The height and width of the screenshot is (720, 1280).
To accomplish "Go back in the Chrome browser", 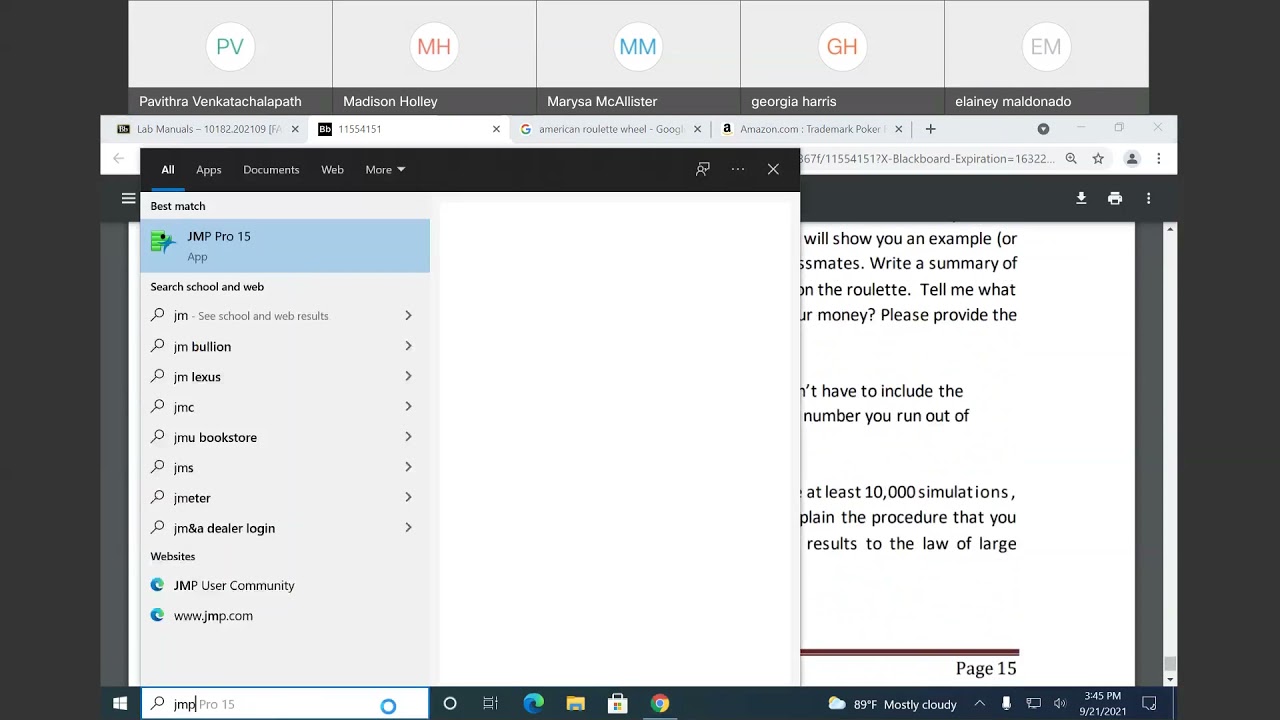I will point(119,158).
